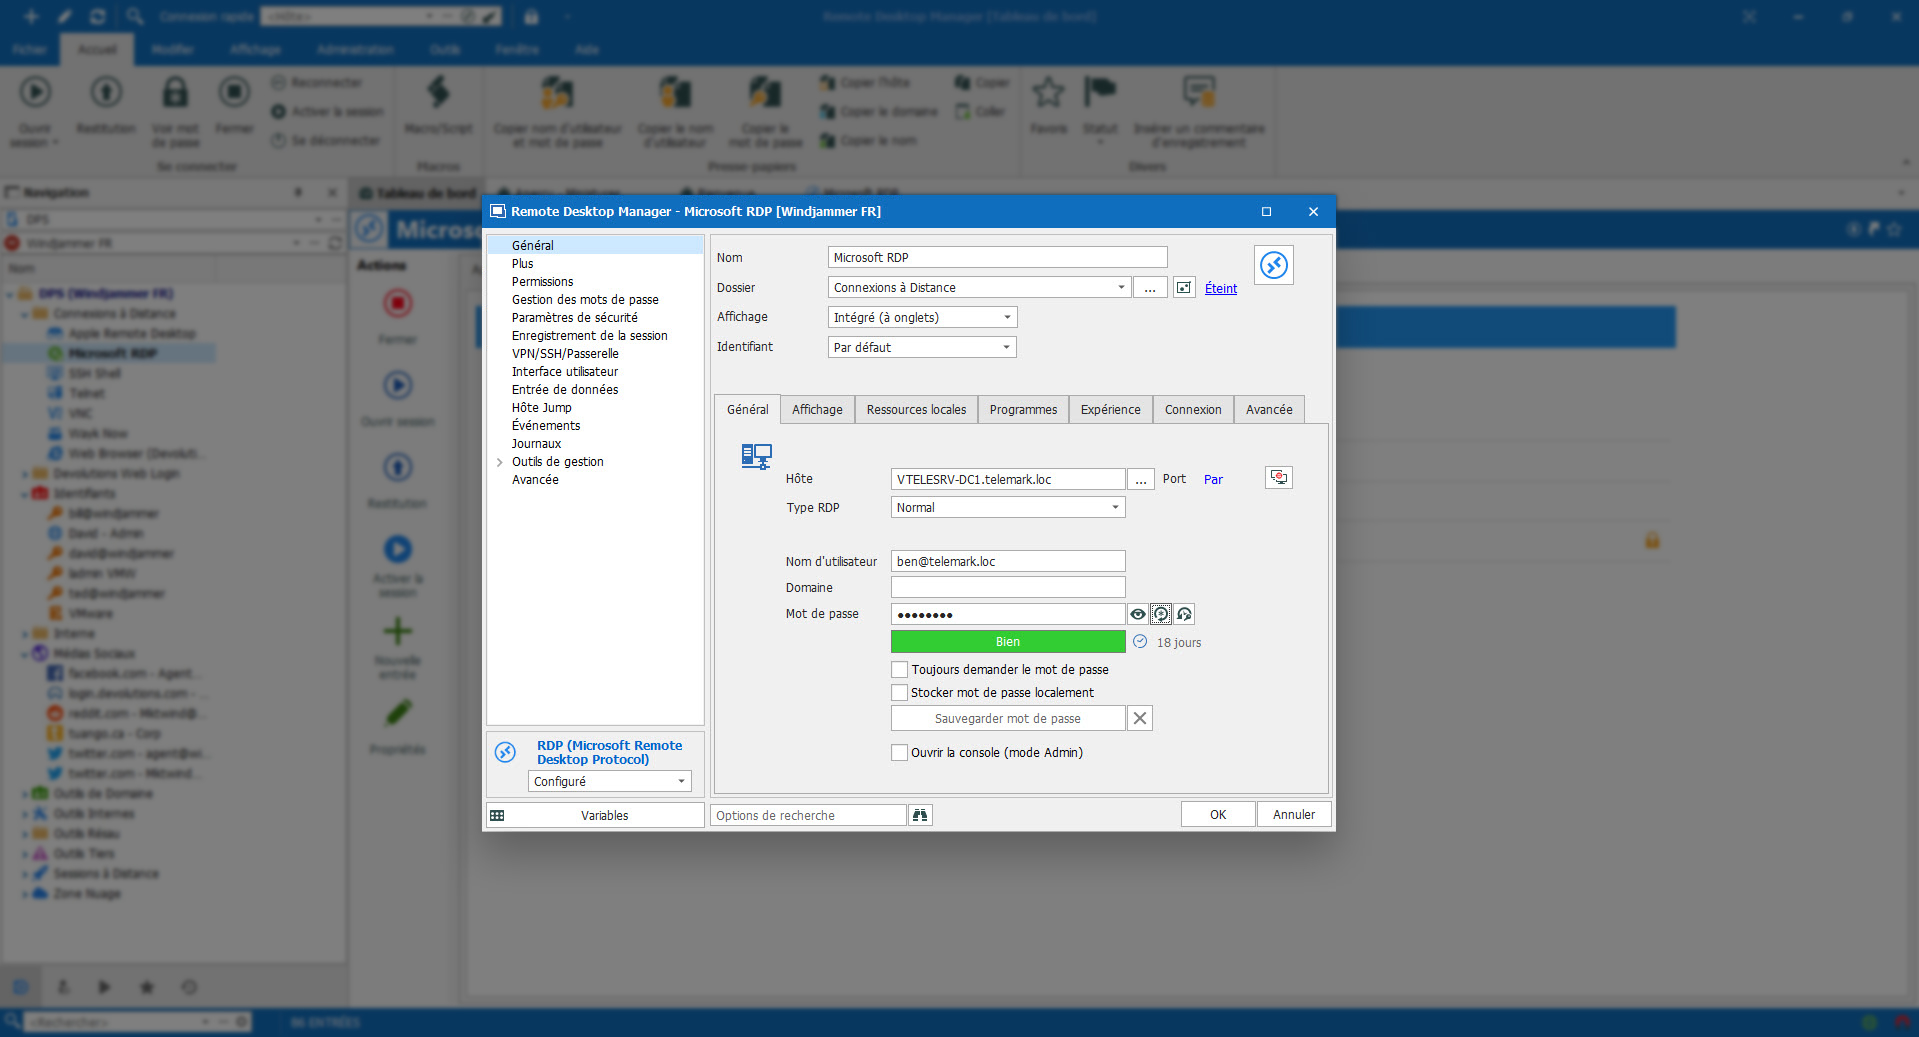Click the RDP session icon beside Nom field
The height and width of the screenshot is (1037, 1919).
pos(1273,265)
